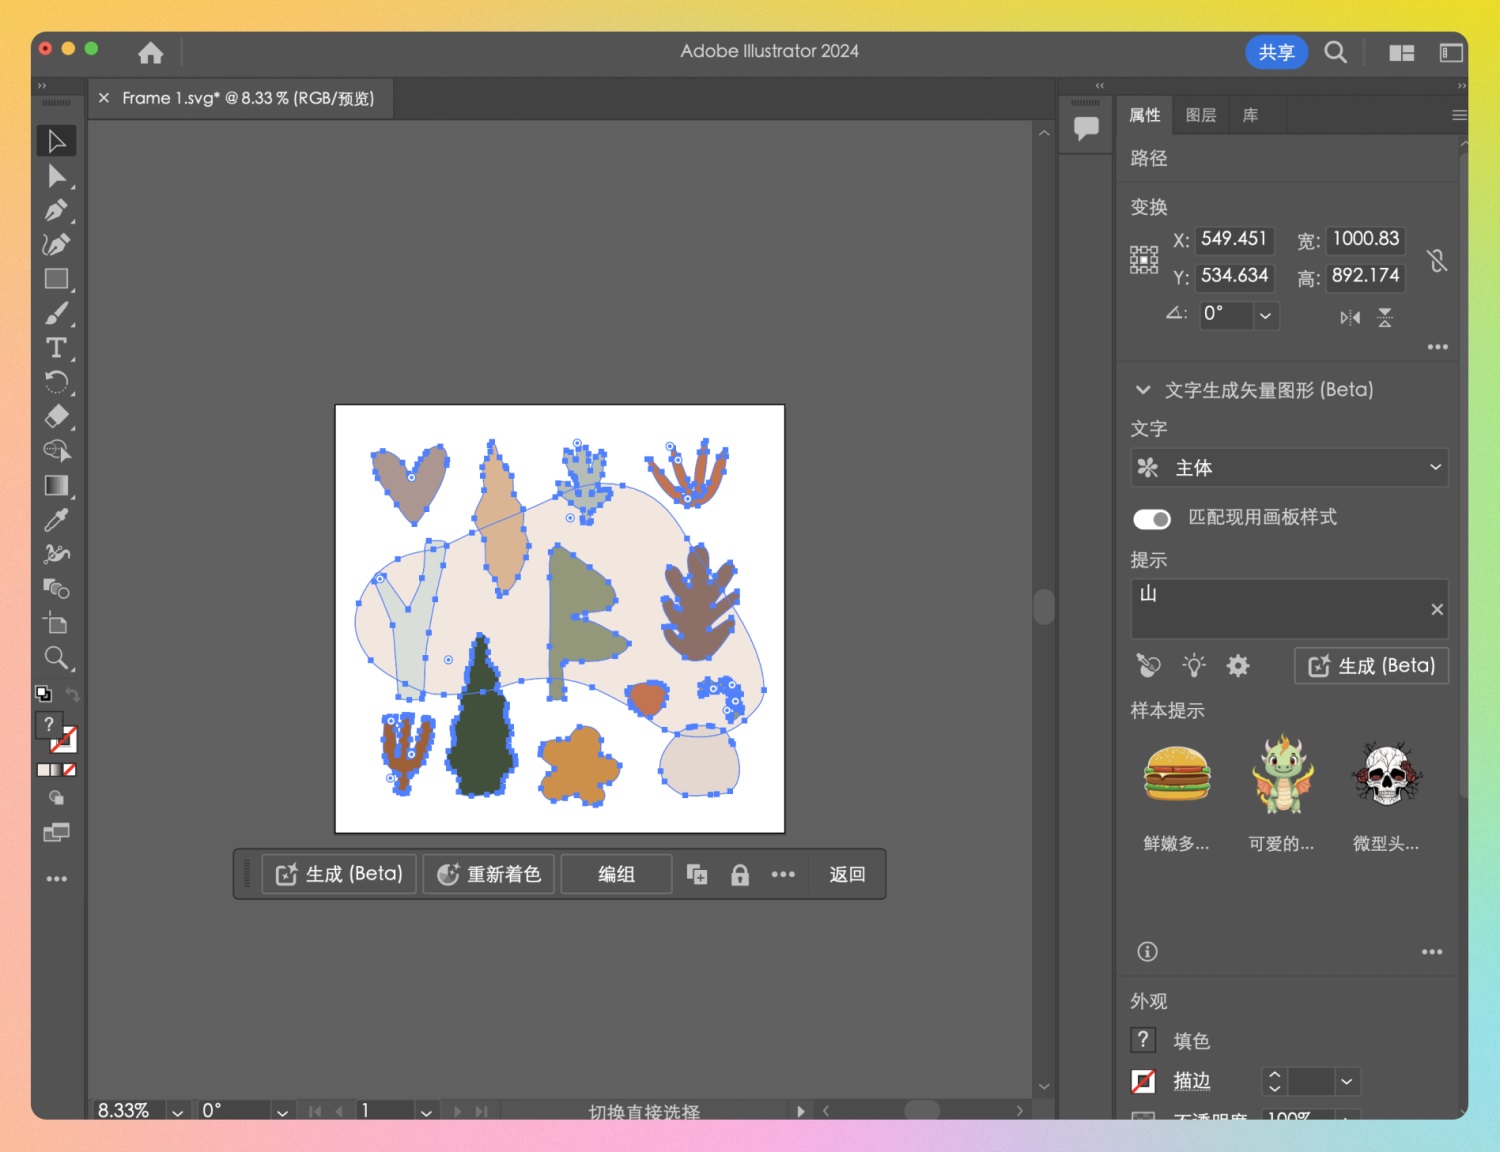Select the Eraser tool
This screenshot has width=1500, height=1152.
(57, 416)
